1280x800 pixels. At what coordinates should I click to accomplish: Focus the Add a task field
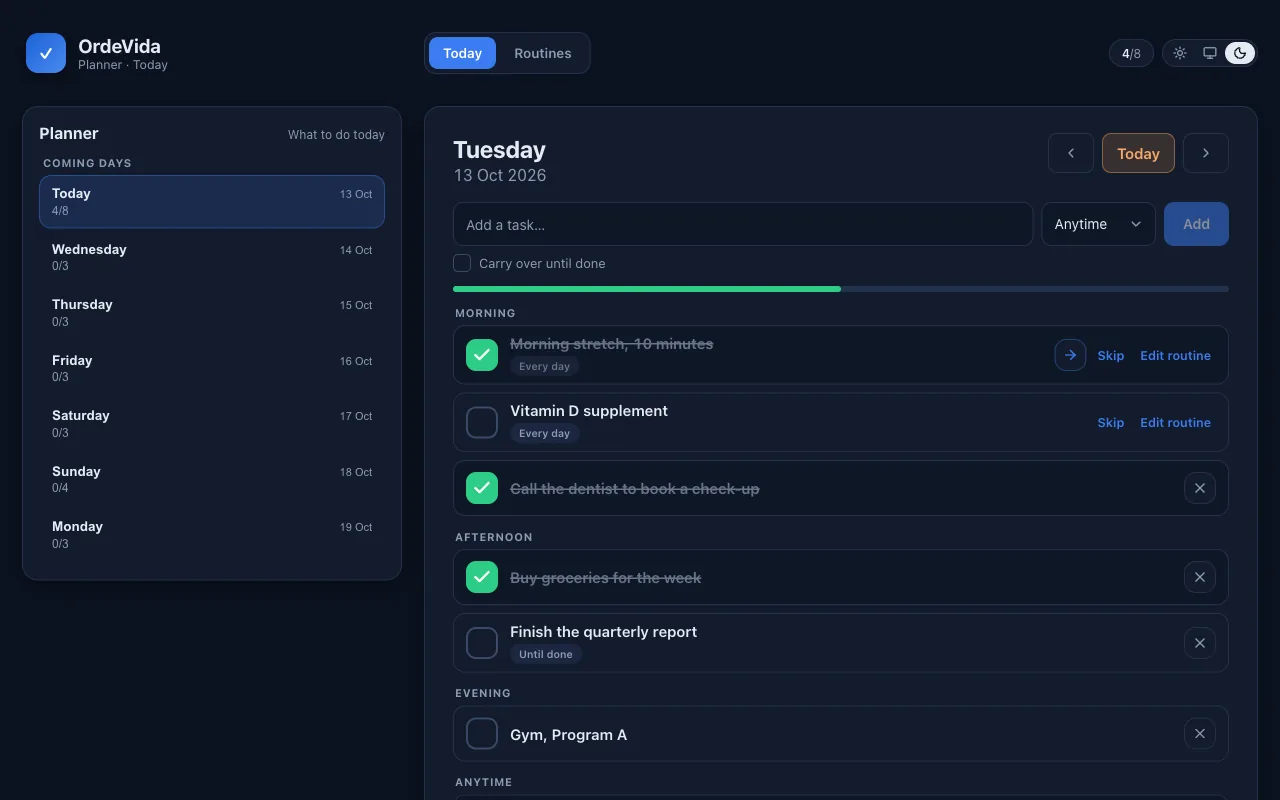(x=743, y=224)
